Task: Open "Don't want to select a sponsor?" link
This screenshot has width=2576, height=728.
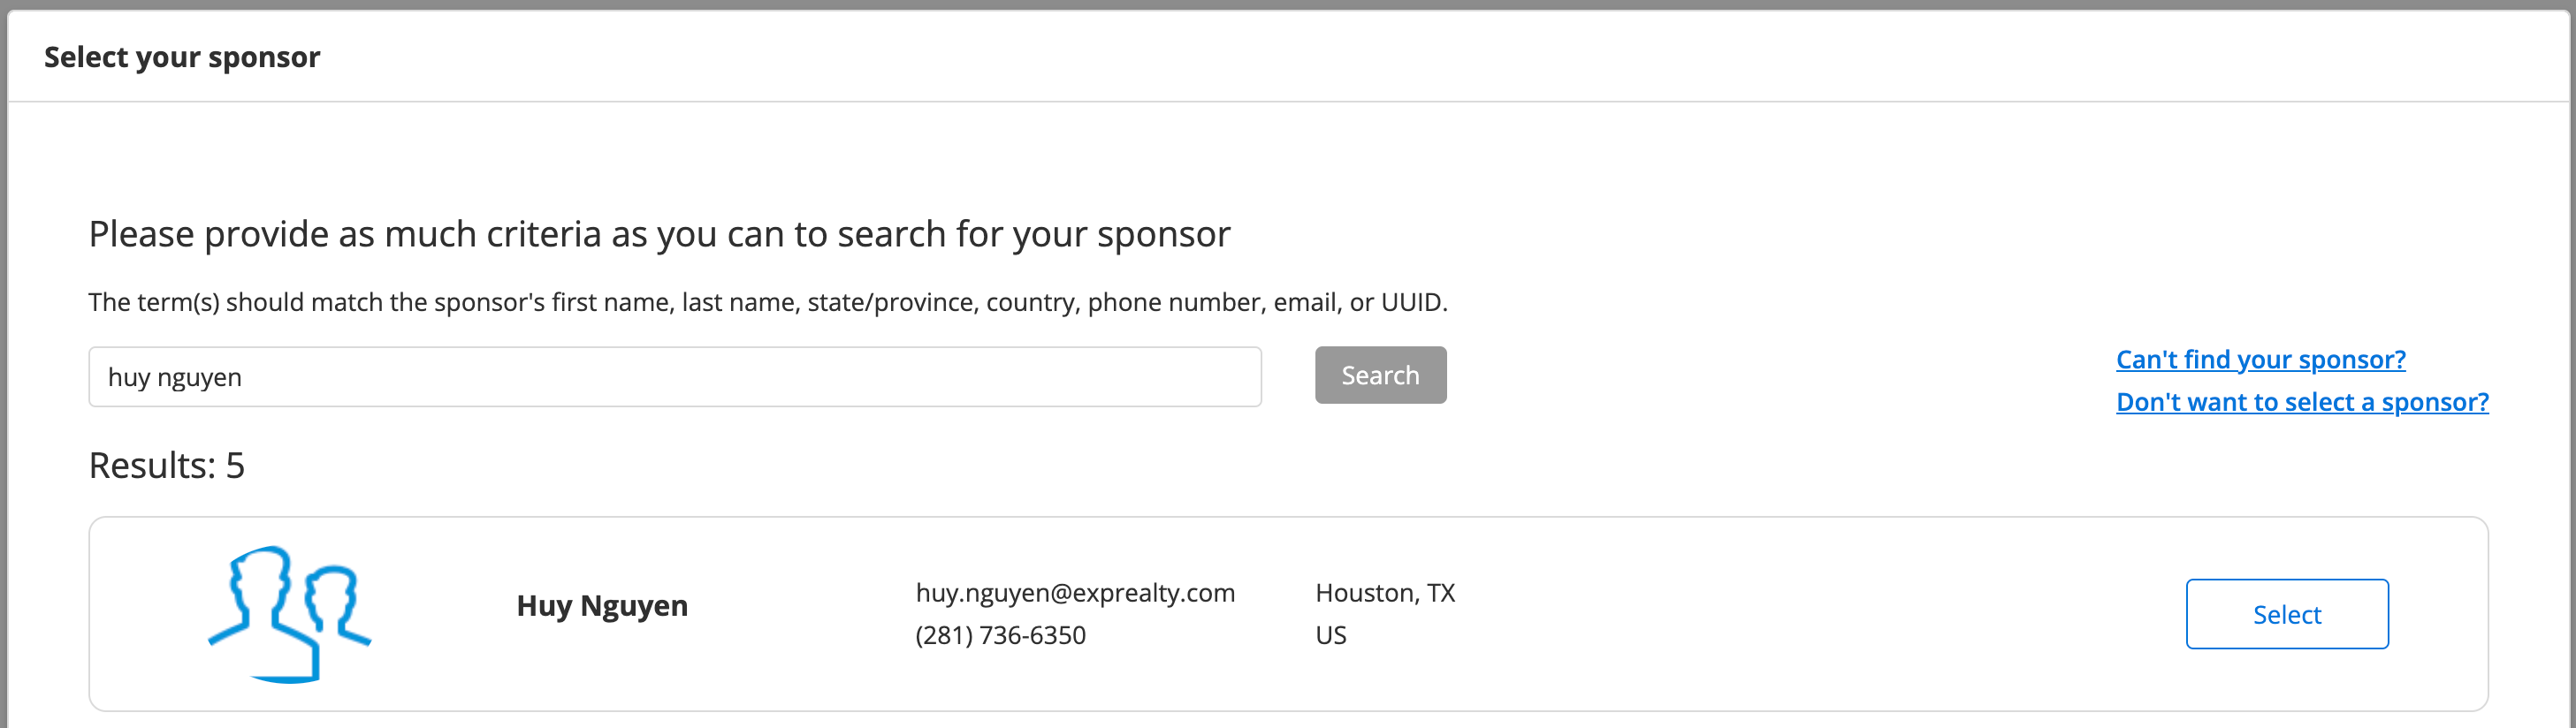Action: 2302,401
